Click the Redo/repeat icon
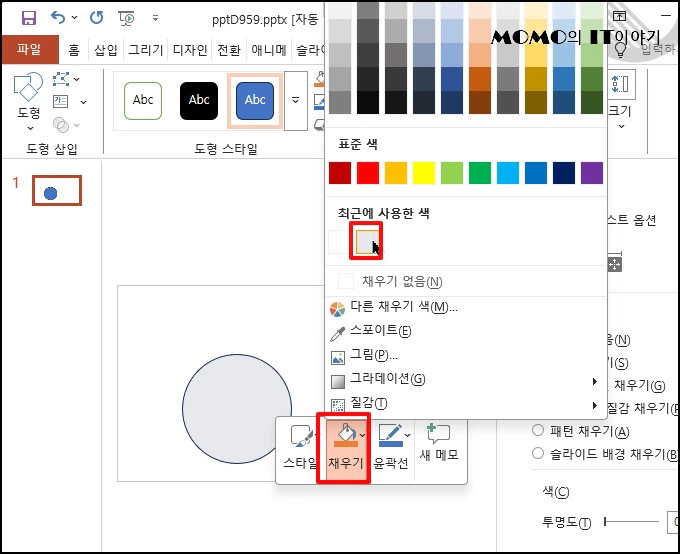Viewport: 680px width, 554px height. (96, 17)
